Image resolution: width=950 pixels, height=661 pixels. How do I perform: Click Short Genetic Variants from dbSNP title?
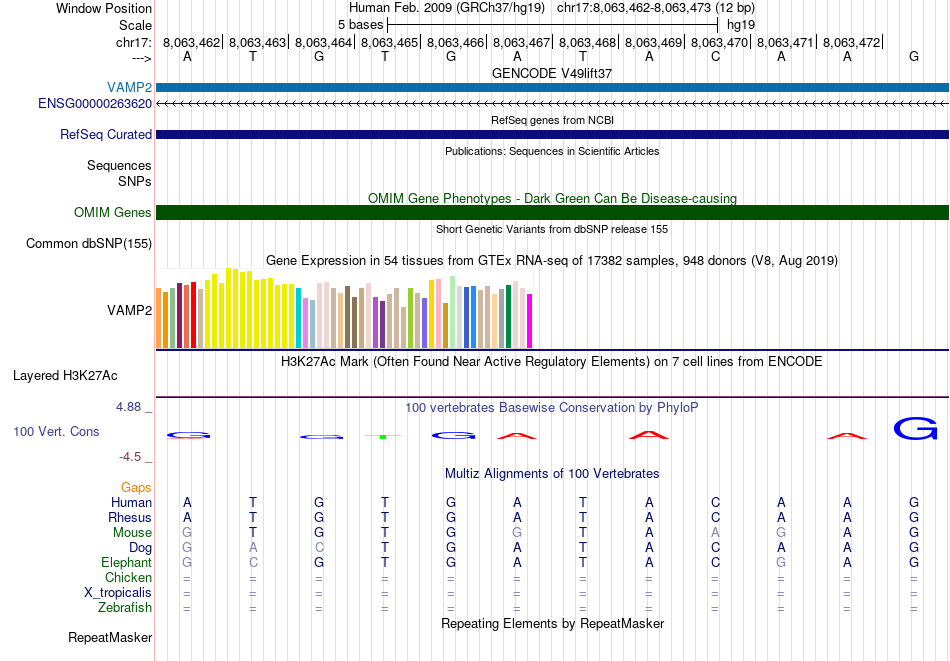[552, 229]
